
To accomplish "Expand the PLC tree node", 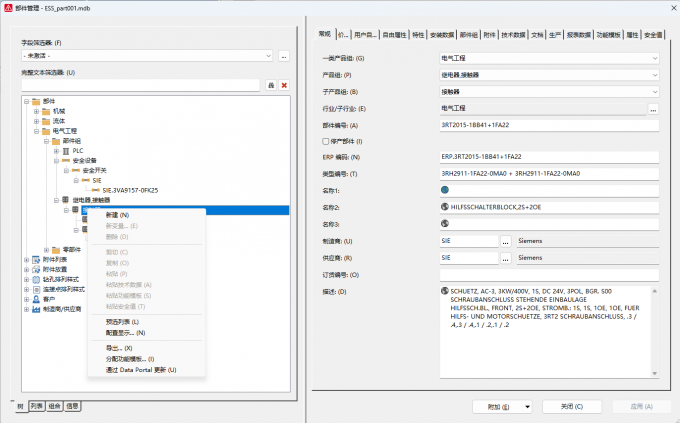I will [x=56, y=151].
